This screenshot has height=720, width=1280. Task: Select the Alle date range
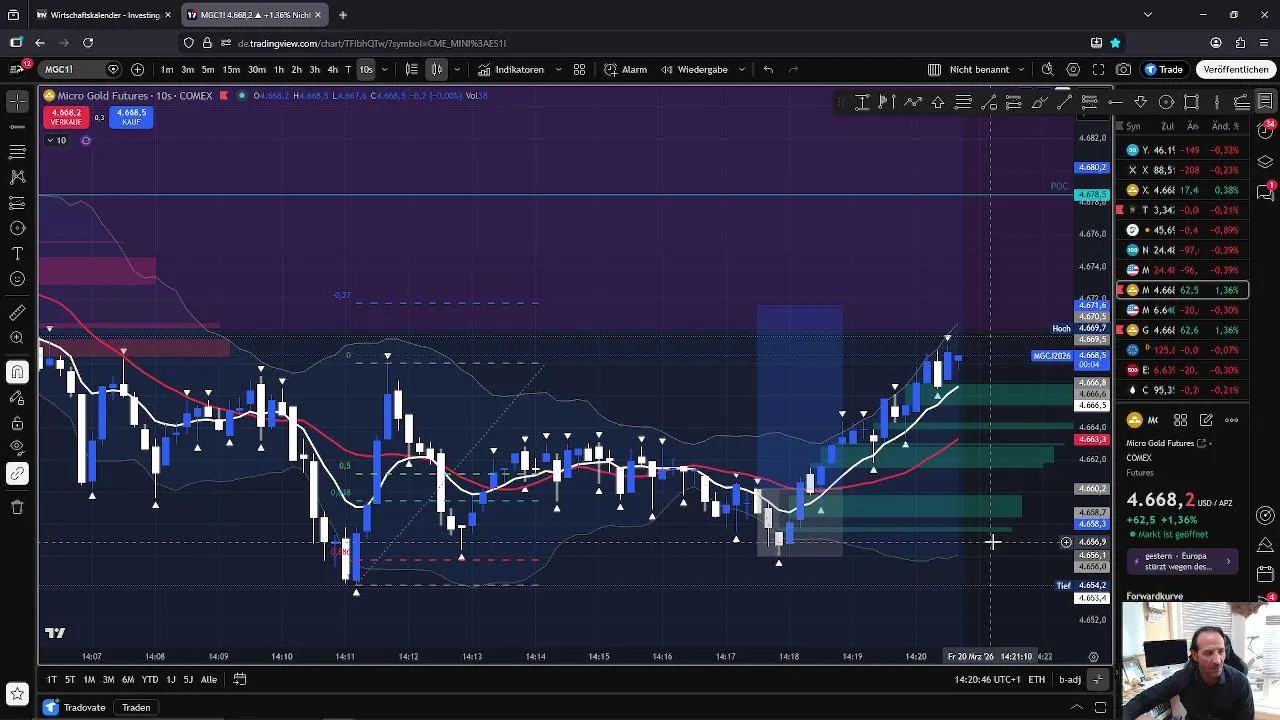point(208,679)
